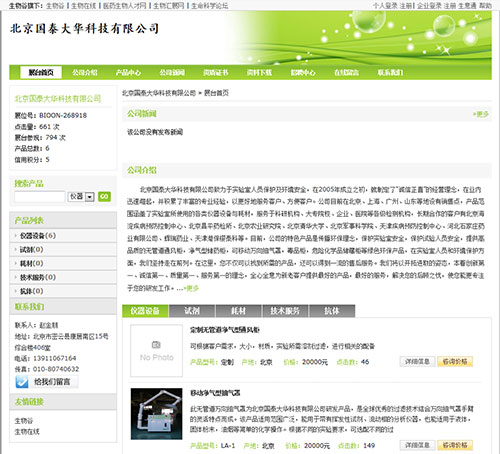
Task: Open the 医药生物人才网 top link
Action: (x=125, y=6)
